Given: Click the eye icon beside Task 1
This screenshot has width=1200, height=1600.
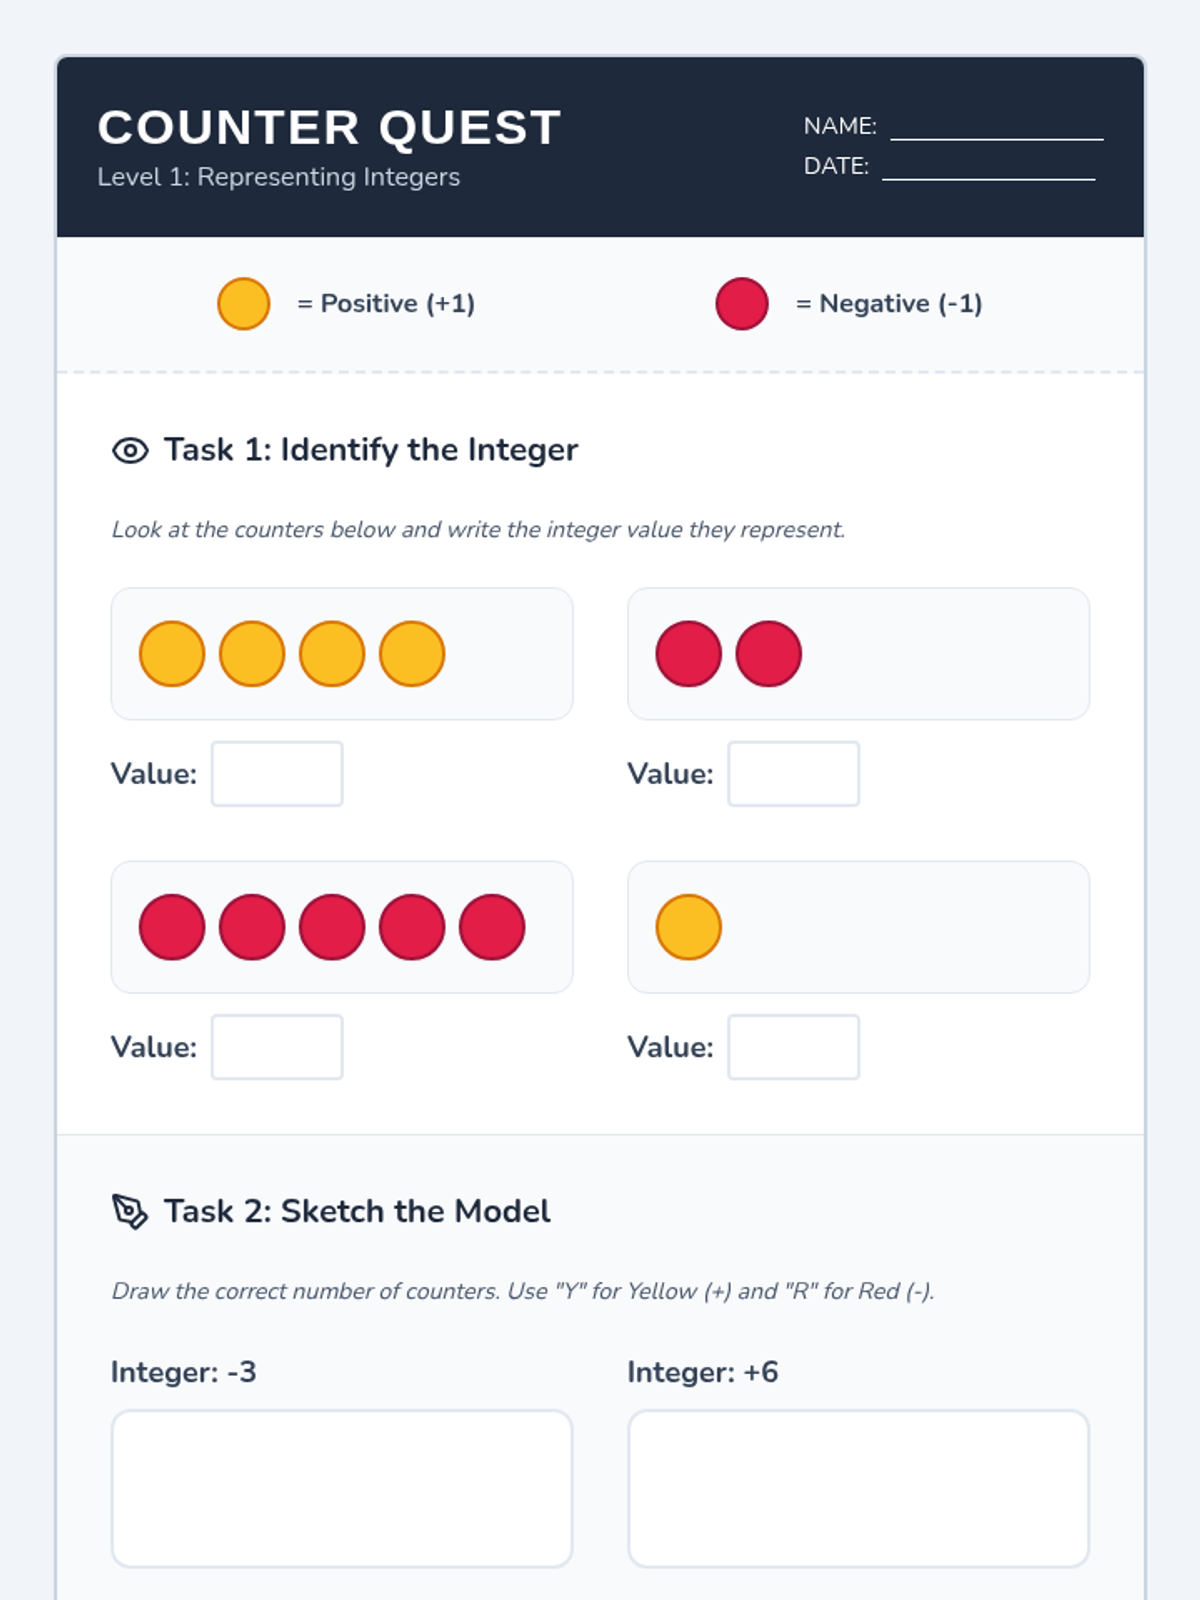Looking at the screenshot, I should (x=130, y=451).
